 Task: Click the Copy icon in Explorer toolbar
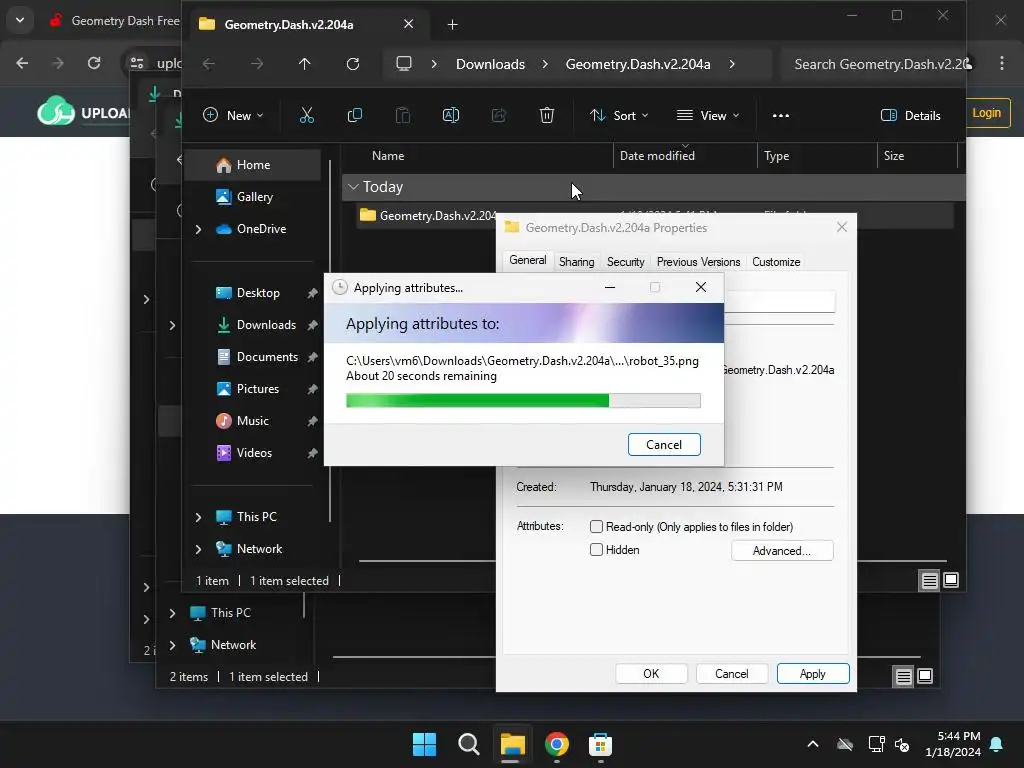click(x=355, y=116)
